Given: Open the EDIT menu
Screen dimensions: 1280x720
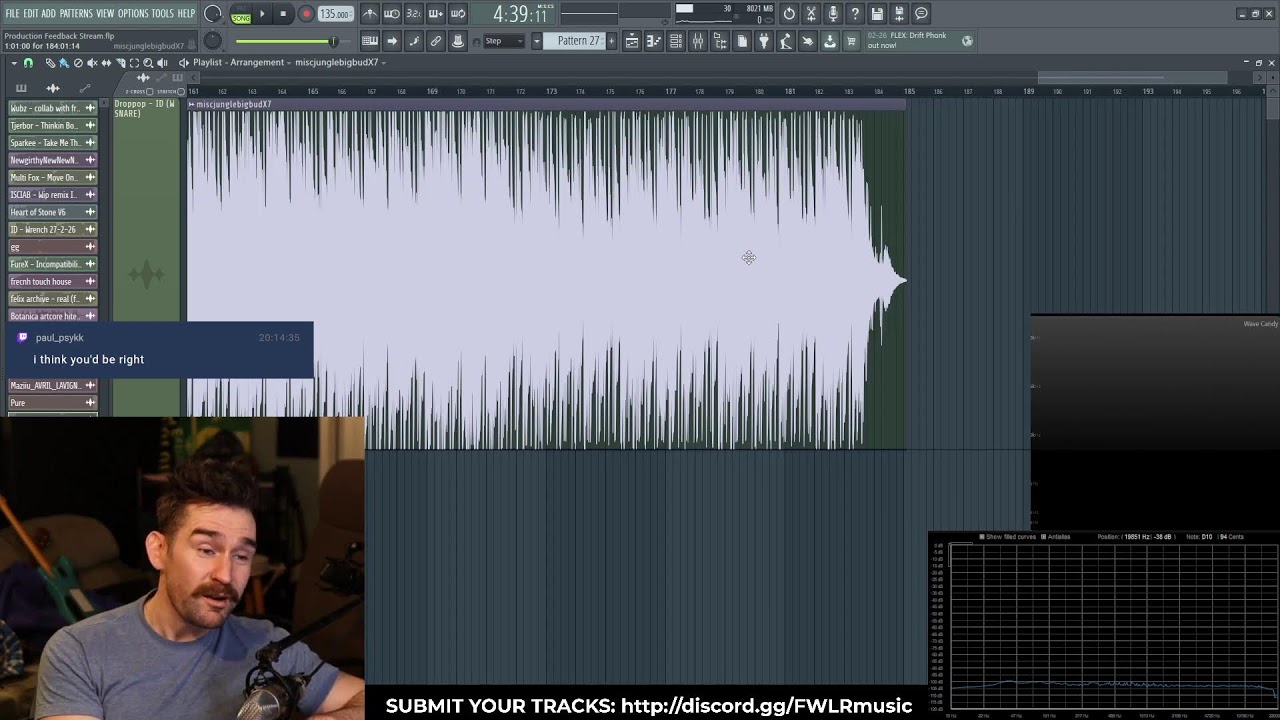Looking at the screenshot, I should coord(31,13).
